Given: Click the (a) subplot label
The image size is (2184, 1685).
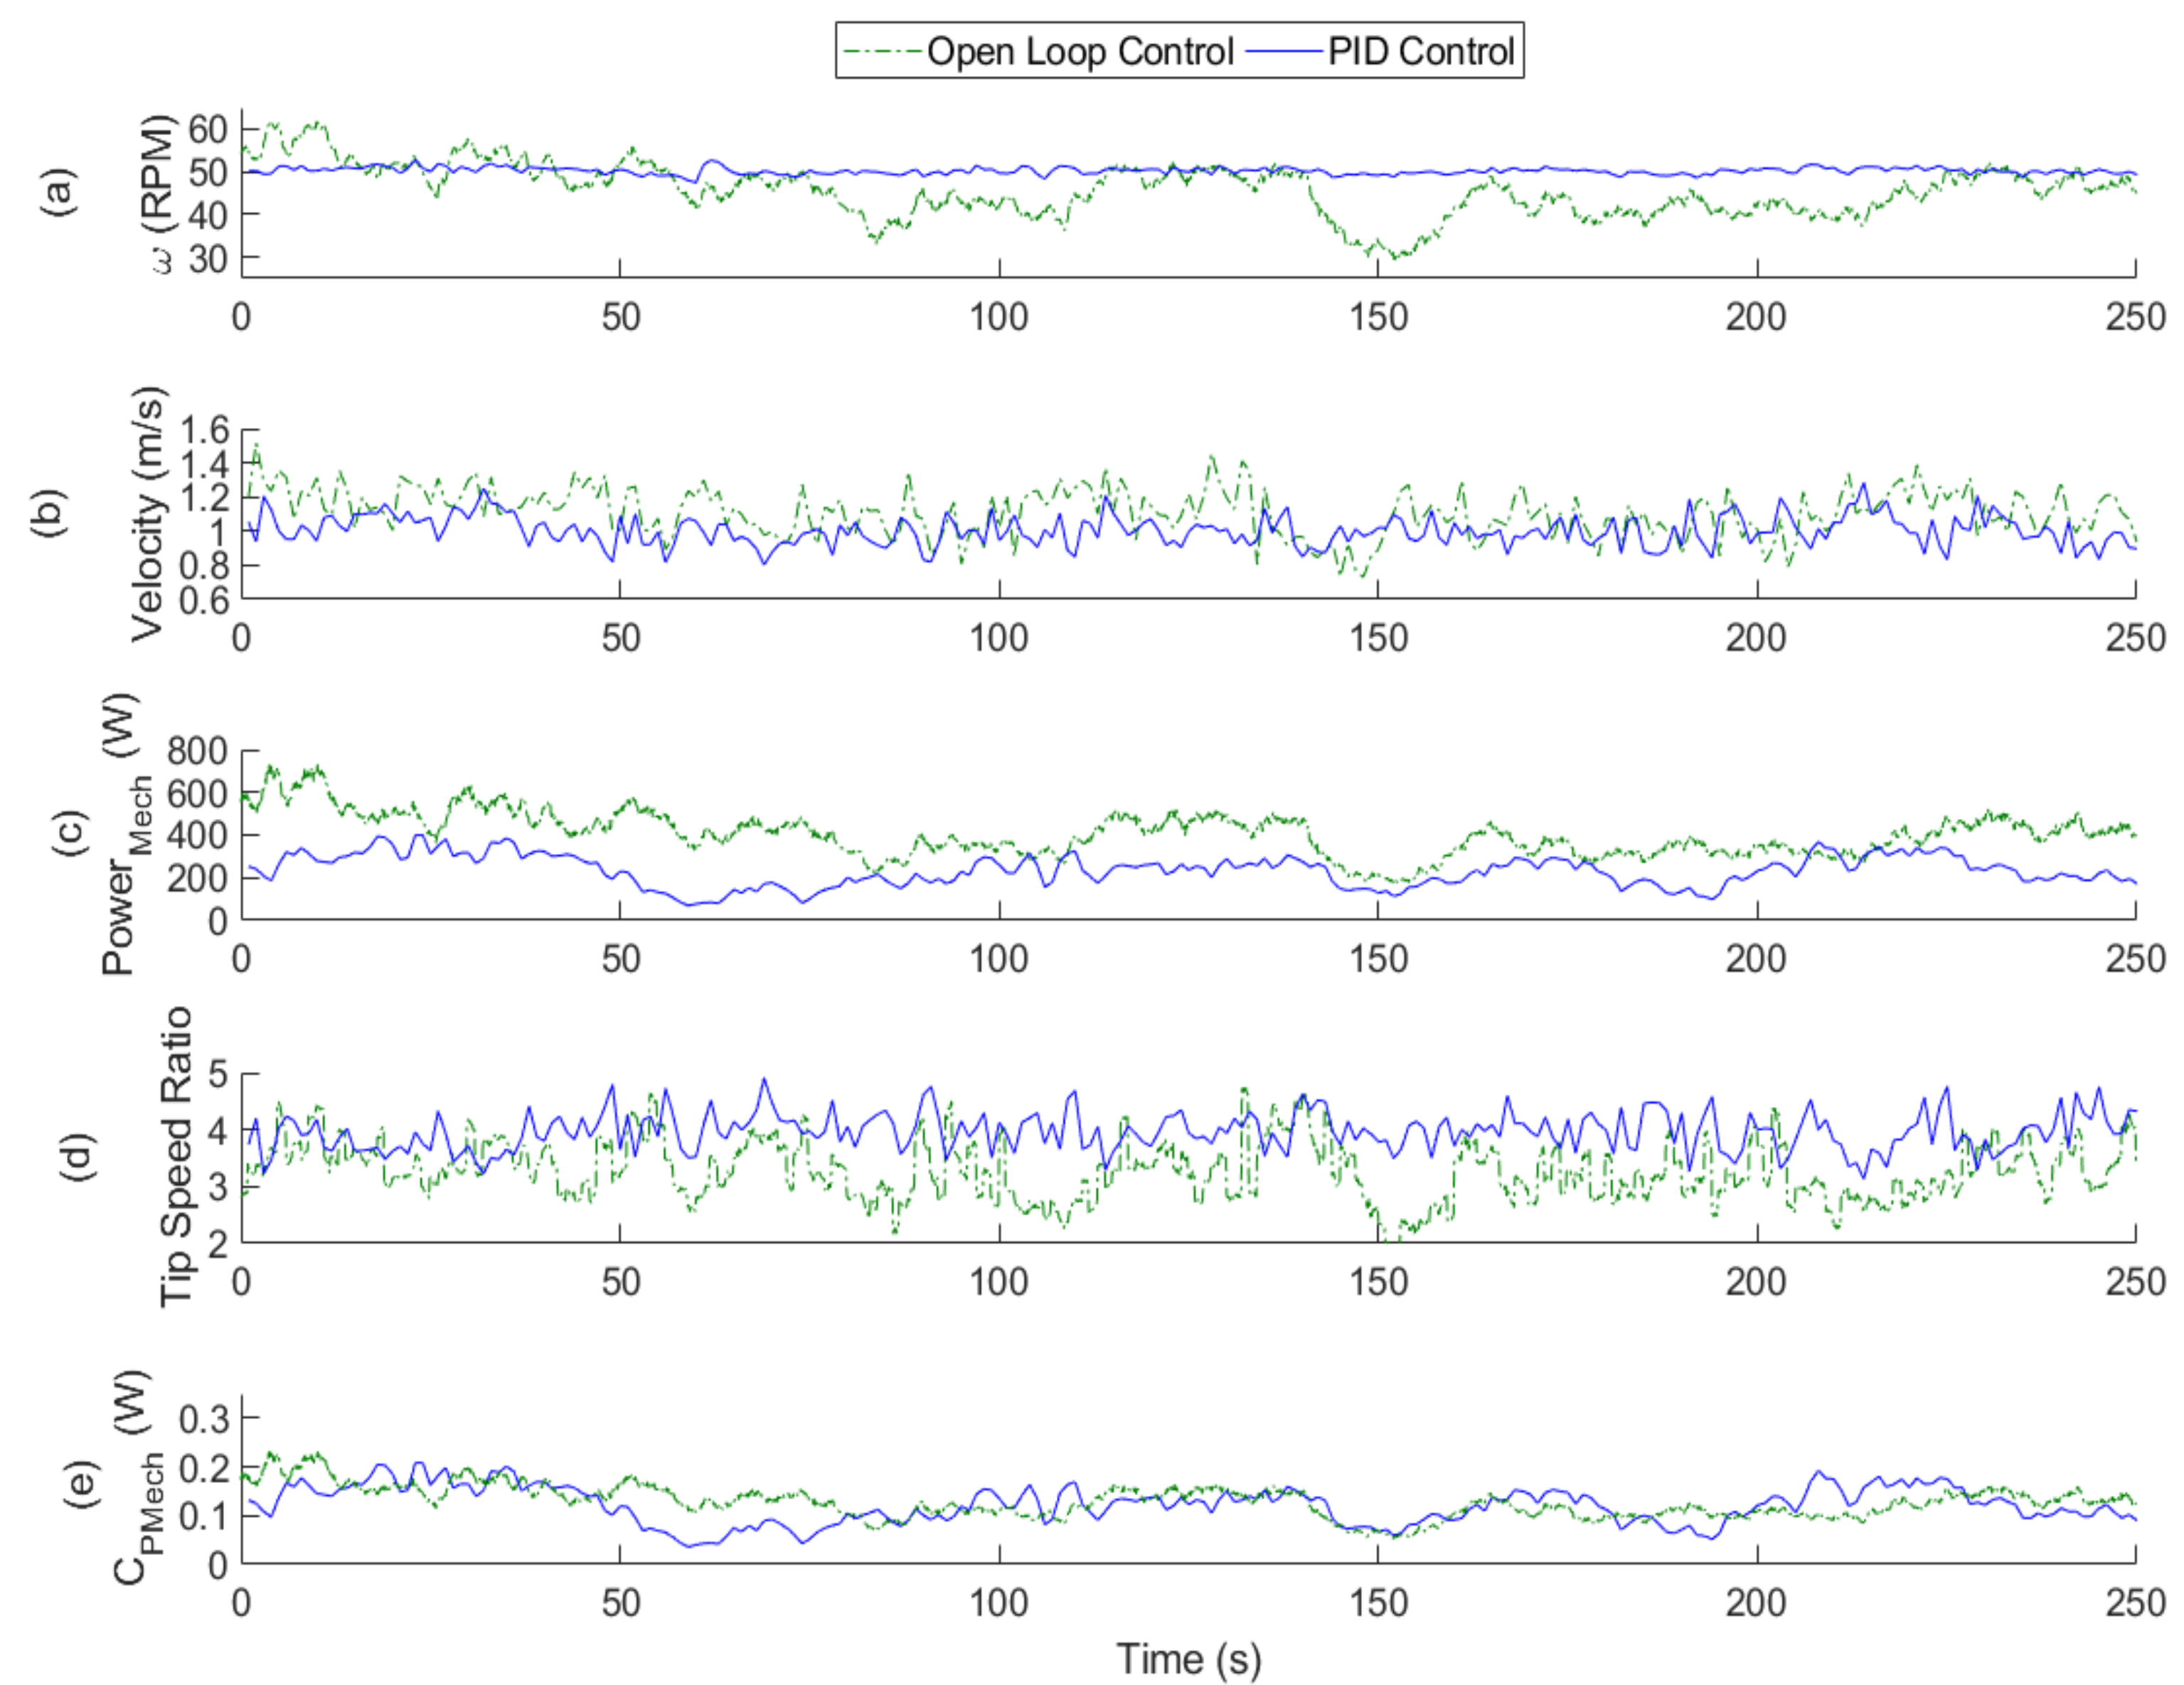Looking at the screenshot, I should pos(60,193).
